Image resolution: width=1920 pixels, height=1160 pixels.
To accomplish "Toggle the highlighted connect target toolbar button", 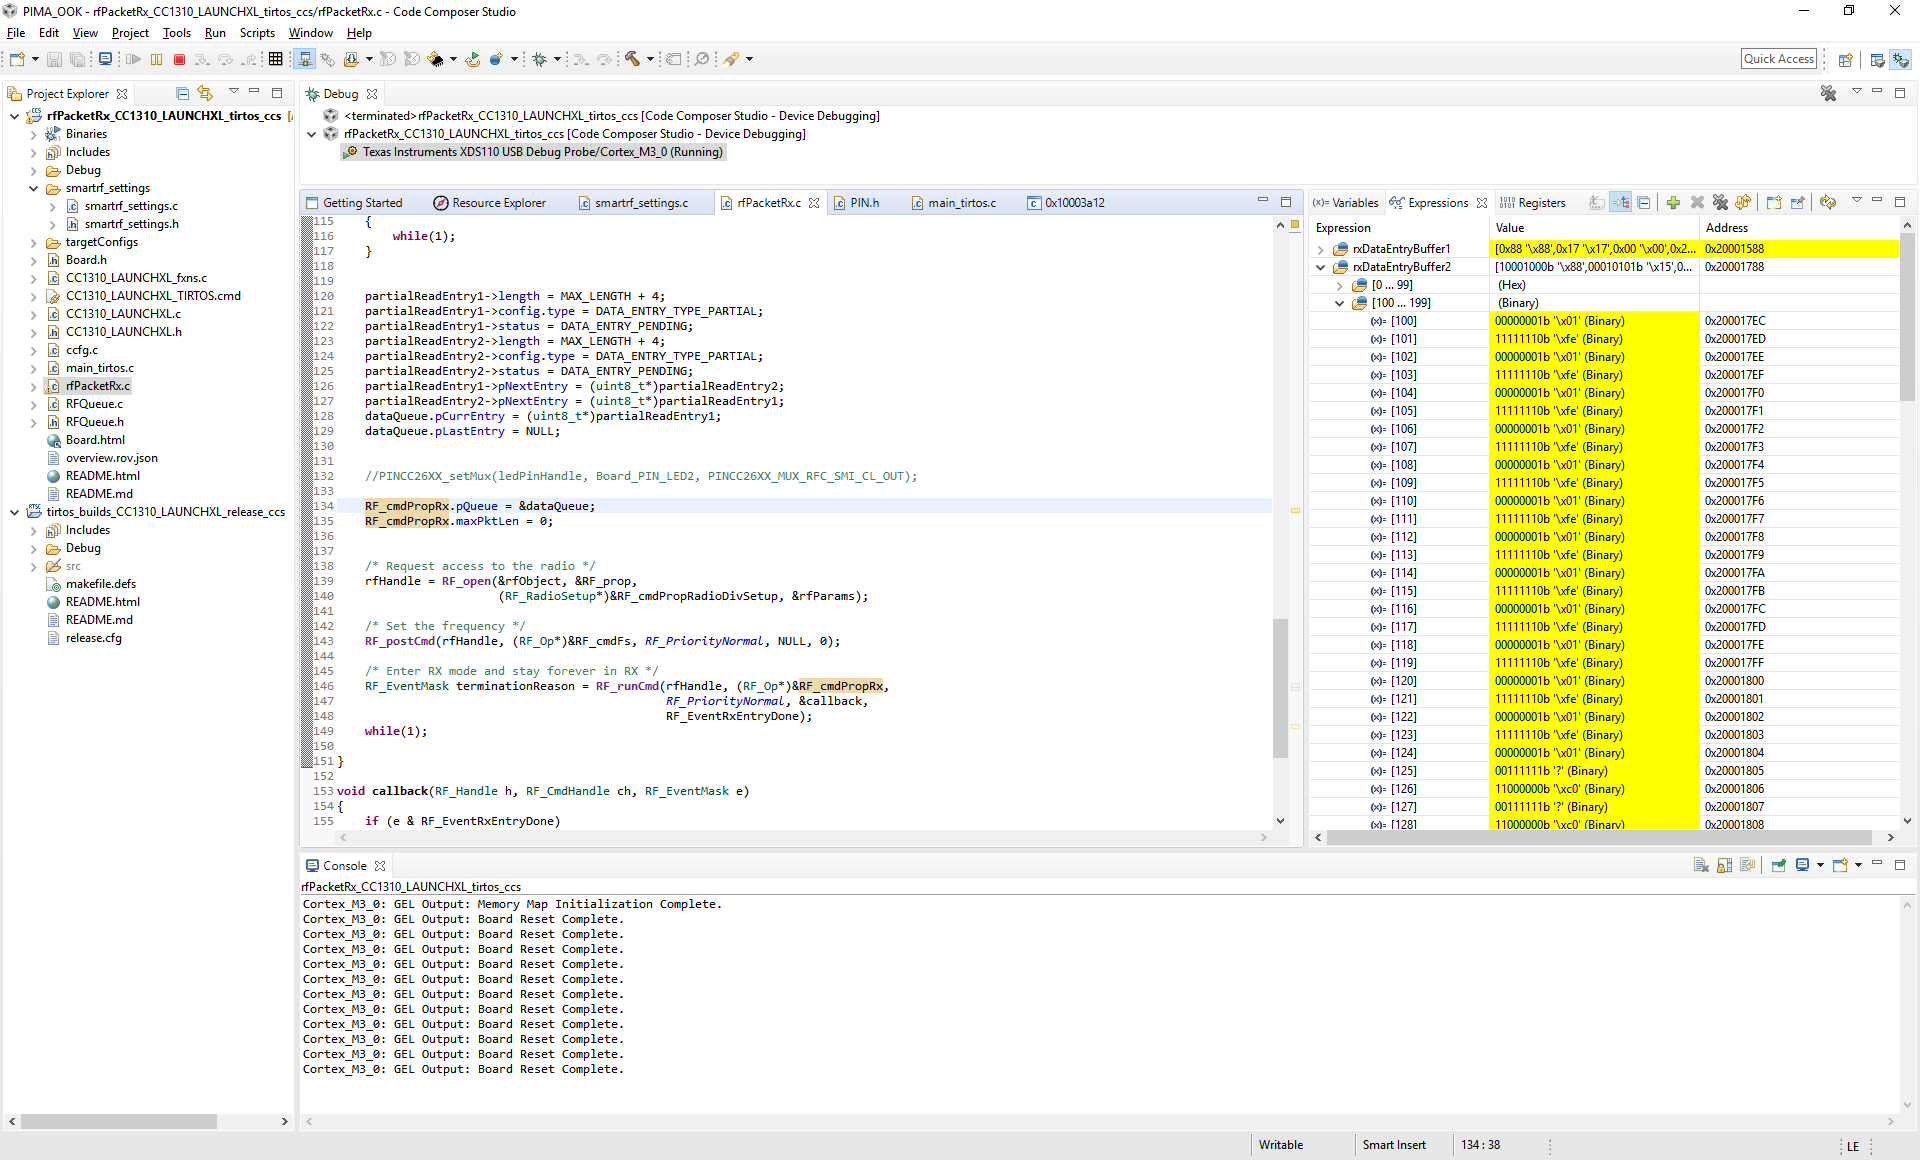I will pos(305,60).
